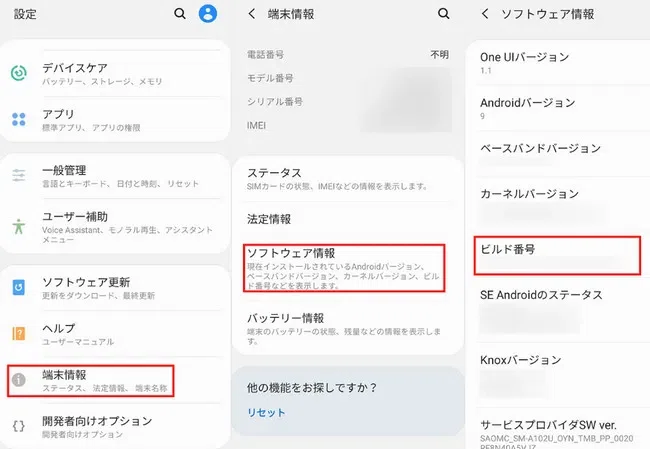Viewport: 650px width, 449px height.
Task: Tap the 開発者向けオプション braces icon
Action: click(19, 426)
